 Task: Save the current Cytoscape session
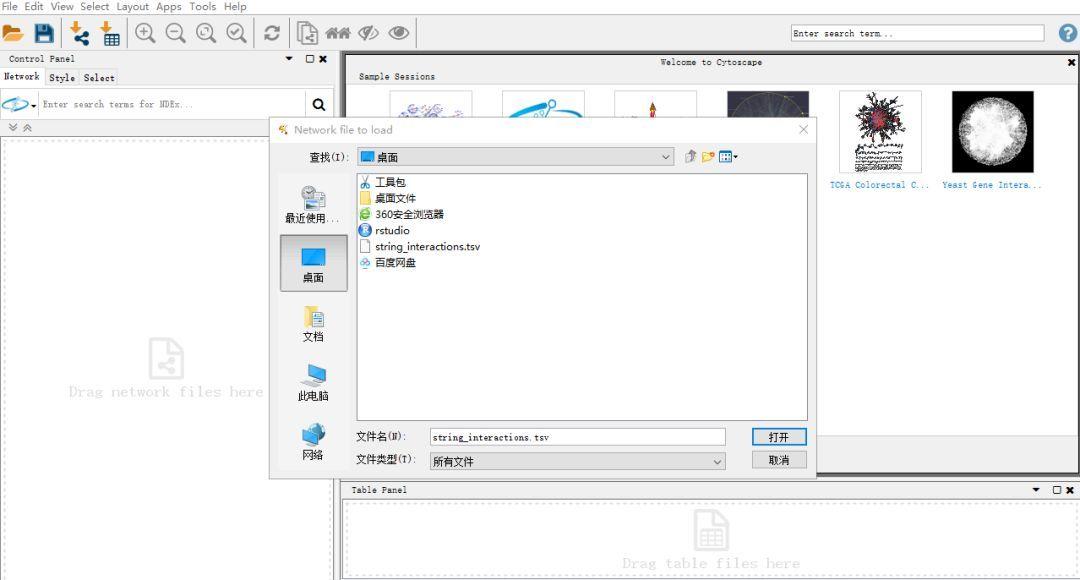[x=44, y=33]
